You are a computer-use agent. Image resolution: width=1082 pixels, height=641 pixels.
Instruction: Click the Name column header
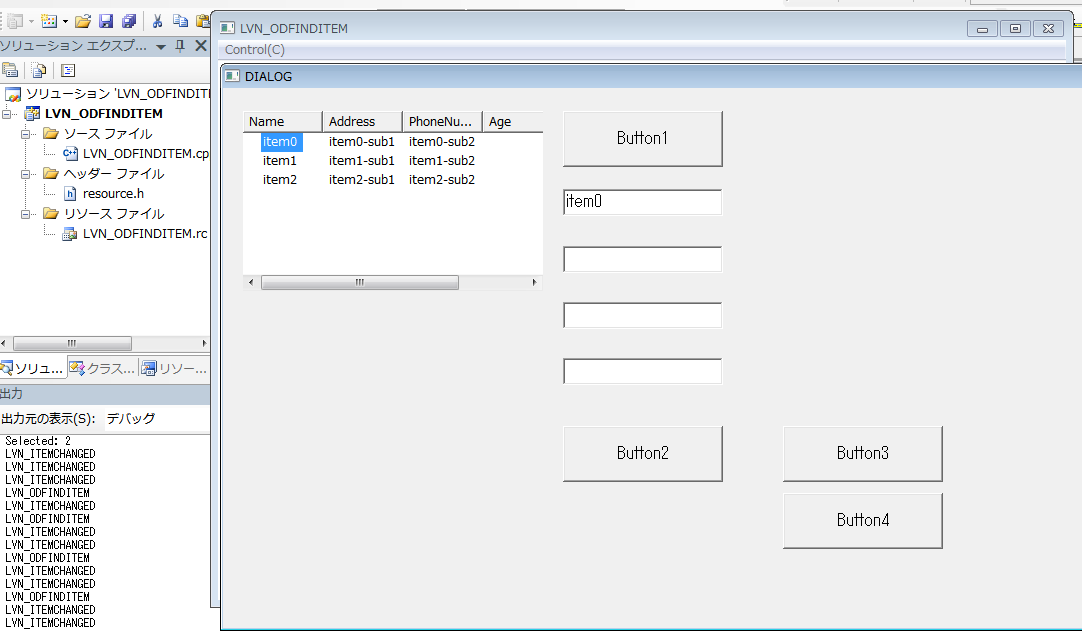point(283,121)
